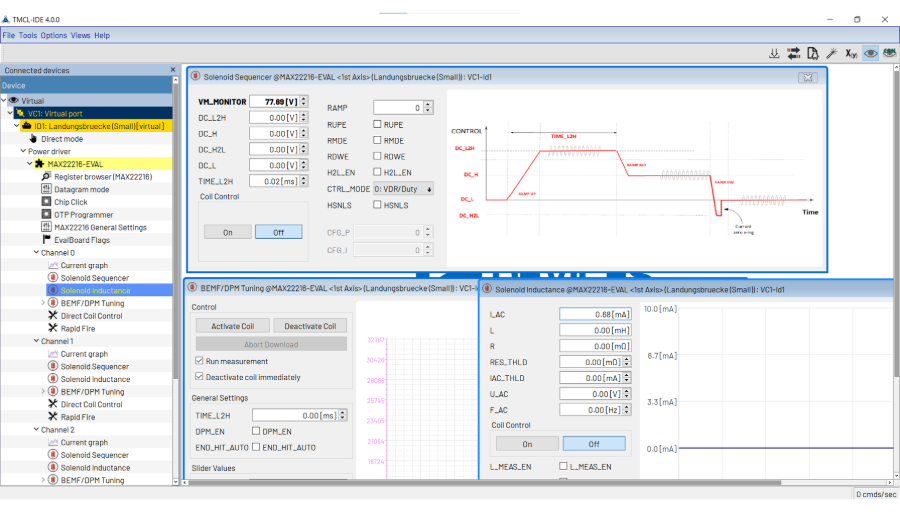
Task: Open Channel 0 Current graph
Action: tap(84, 265)
